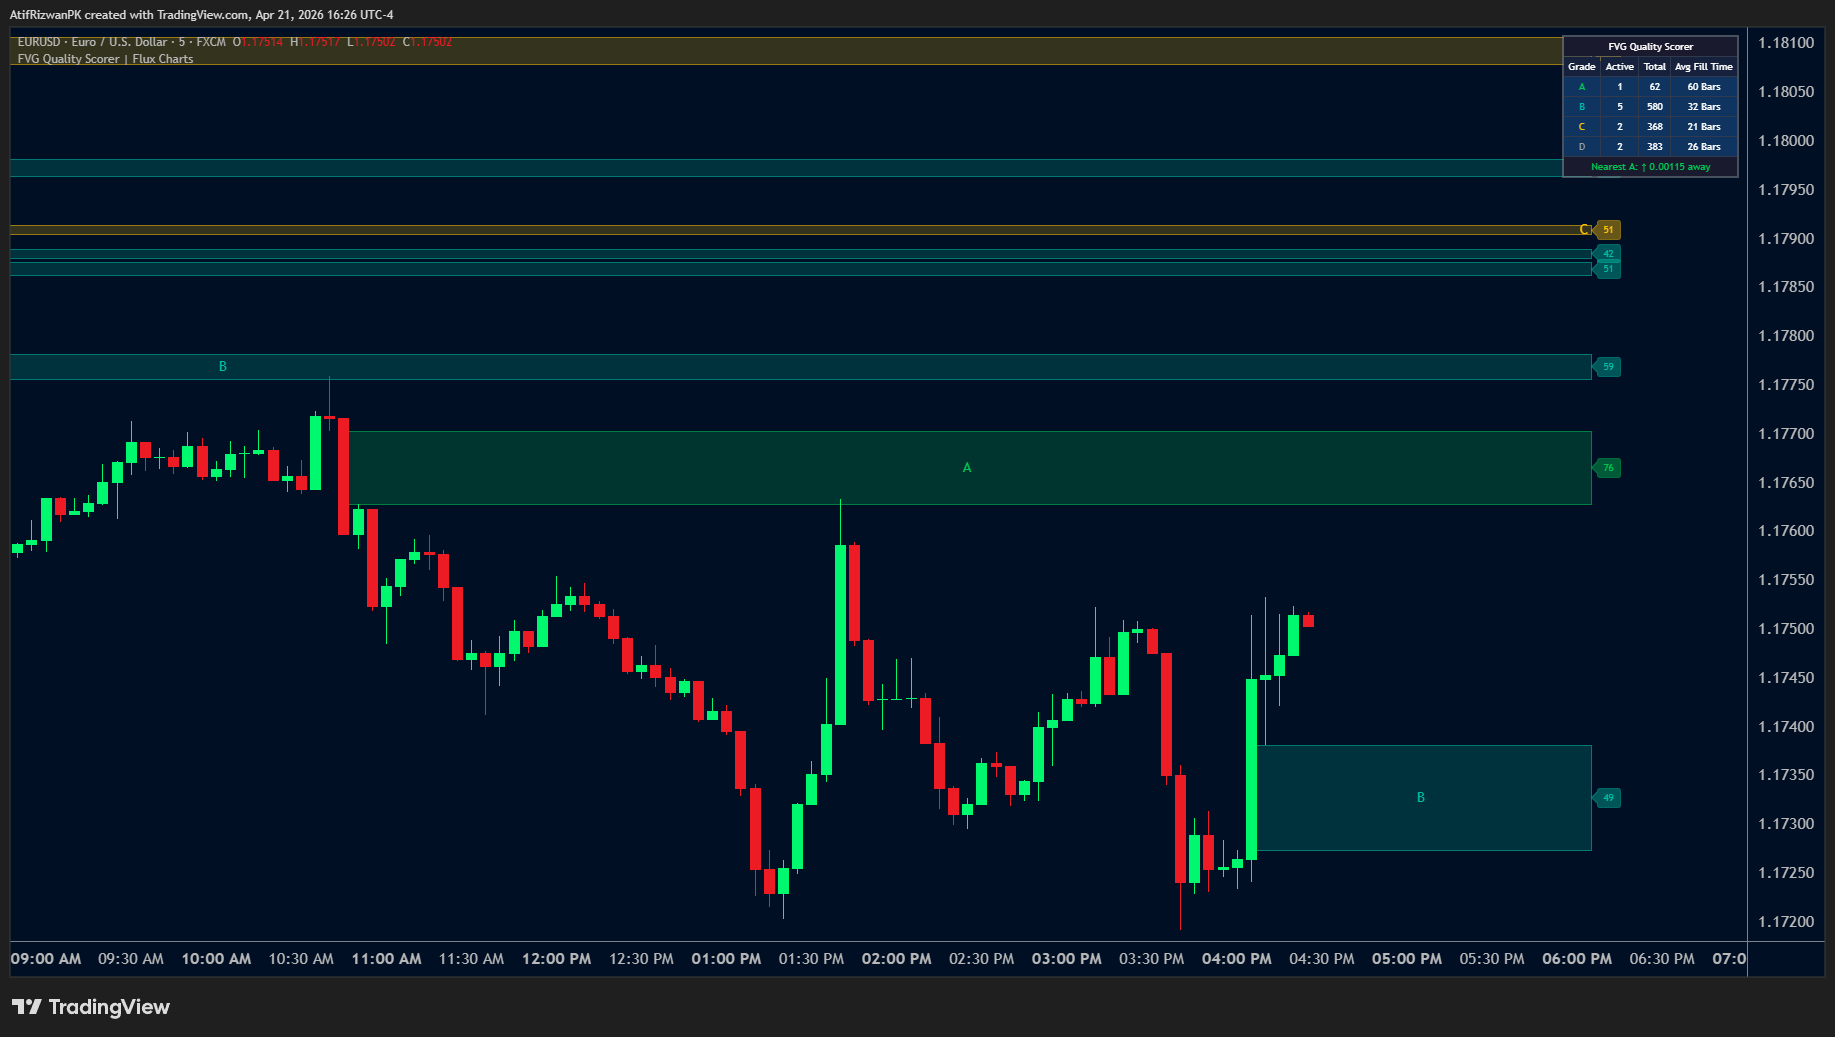The height and width of the screenshot is (1037, 1835).
Task: Click the 383 total cell in Grade D row
Action: [1655, 147]
